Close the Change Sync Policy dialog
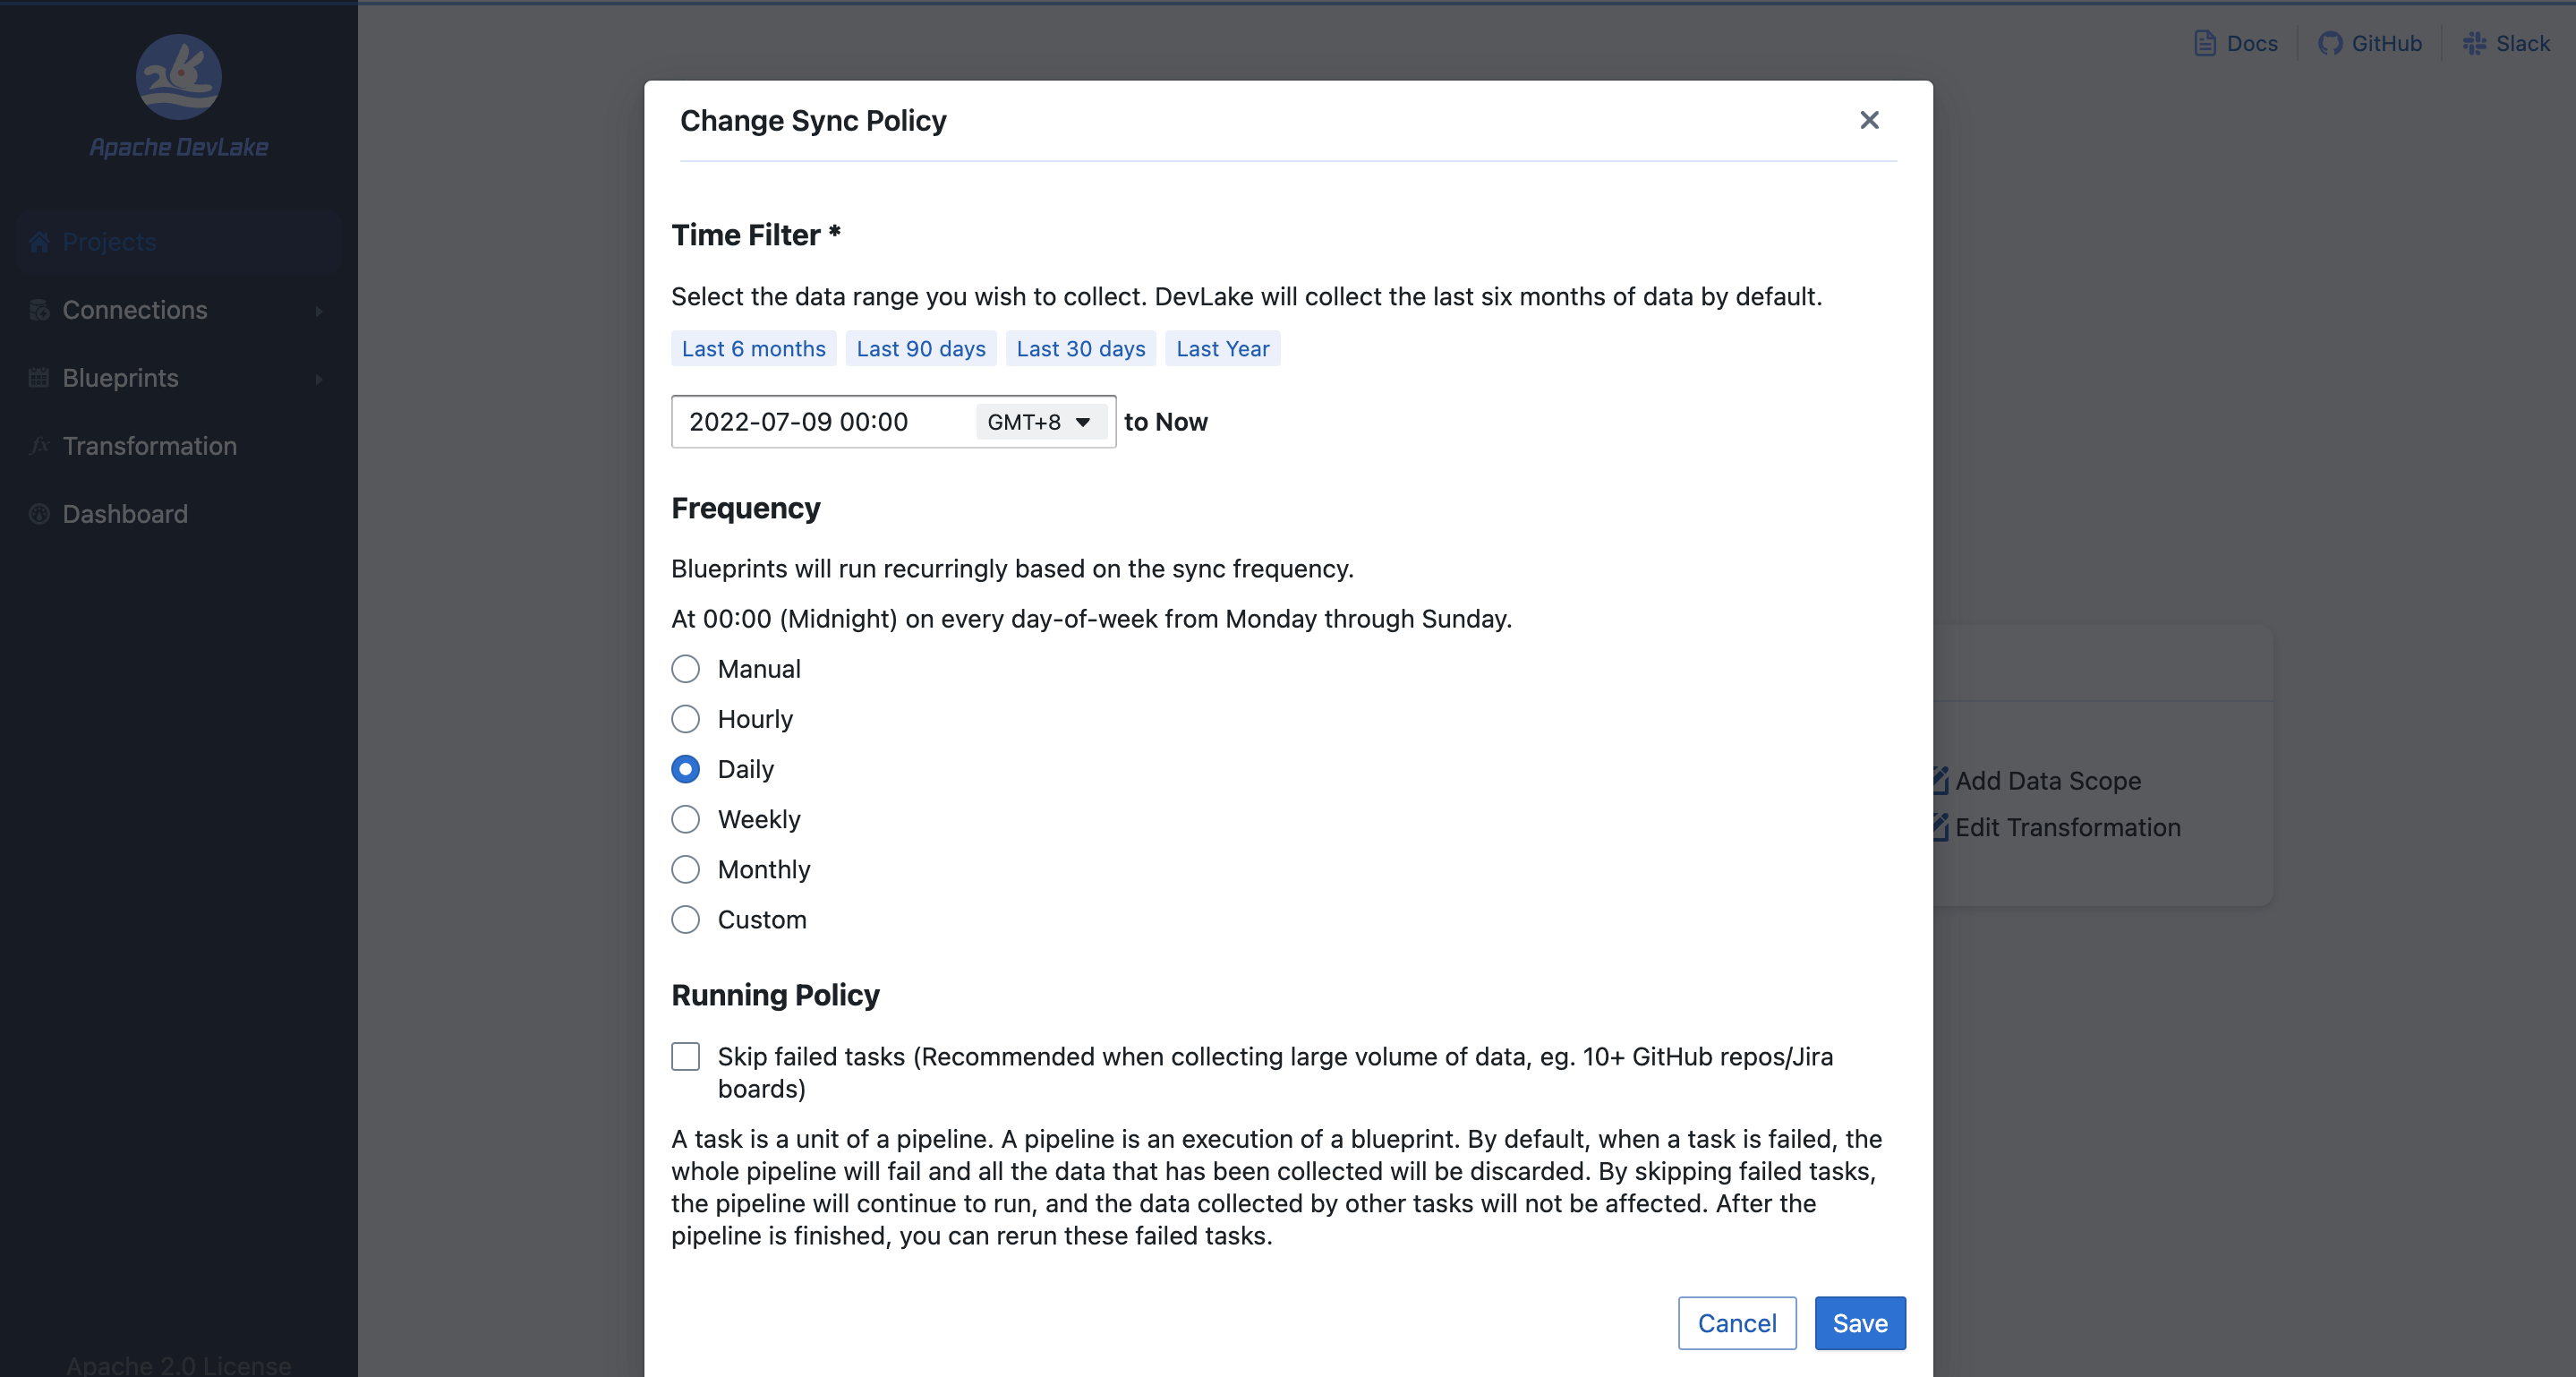 point(1869,120)
